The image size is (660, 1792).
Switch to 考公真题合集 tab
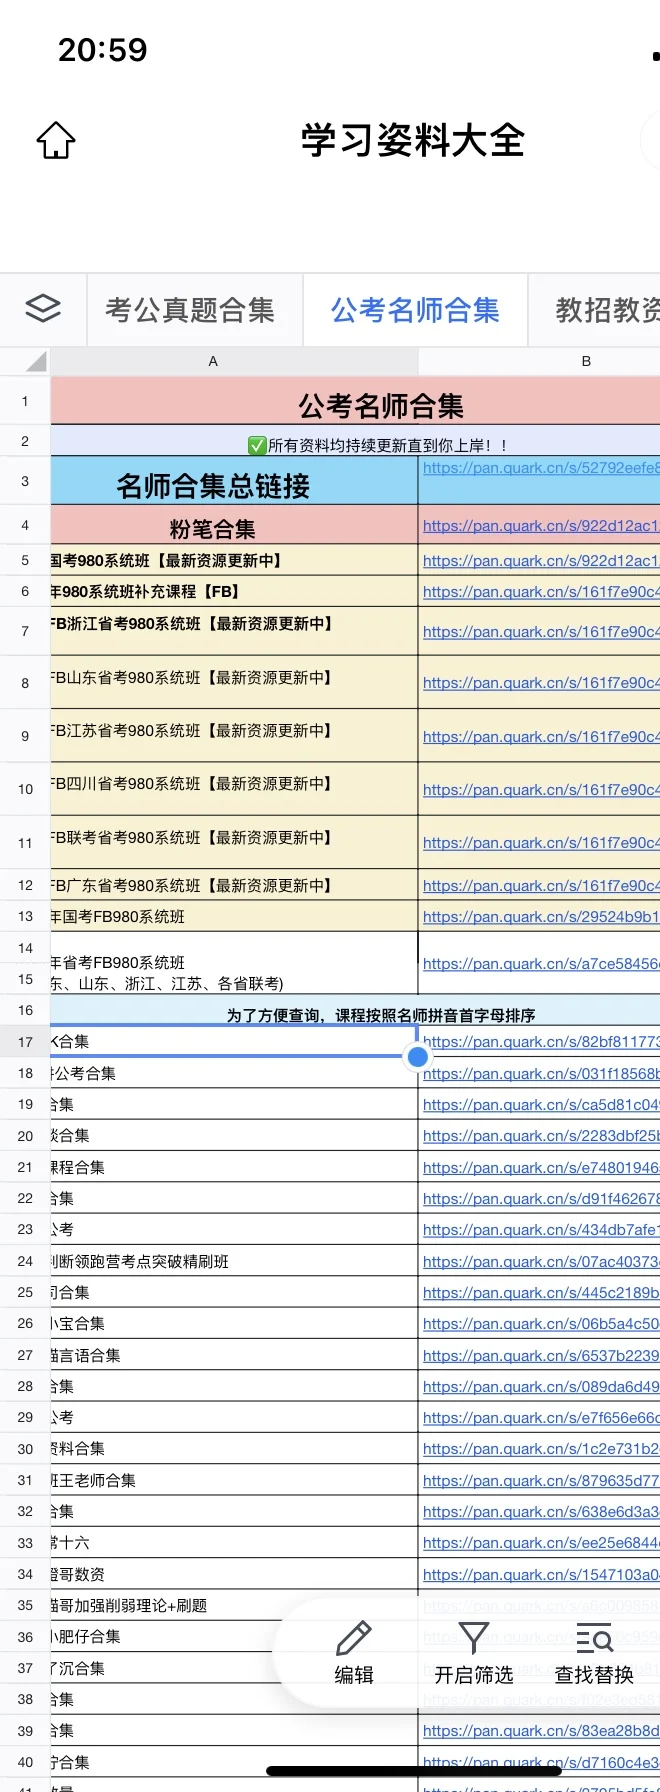click(x=190, y=310)
